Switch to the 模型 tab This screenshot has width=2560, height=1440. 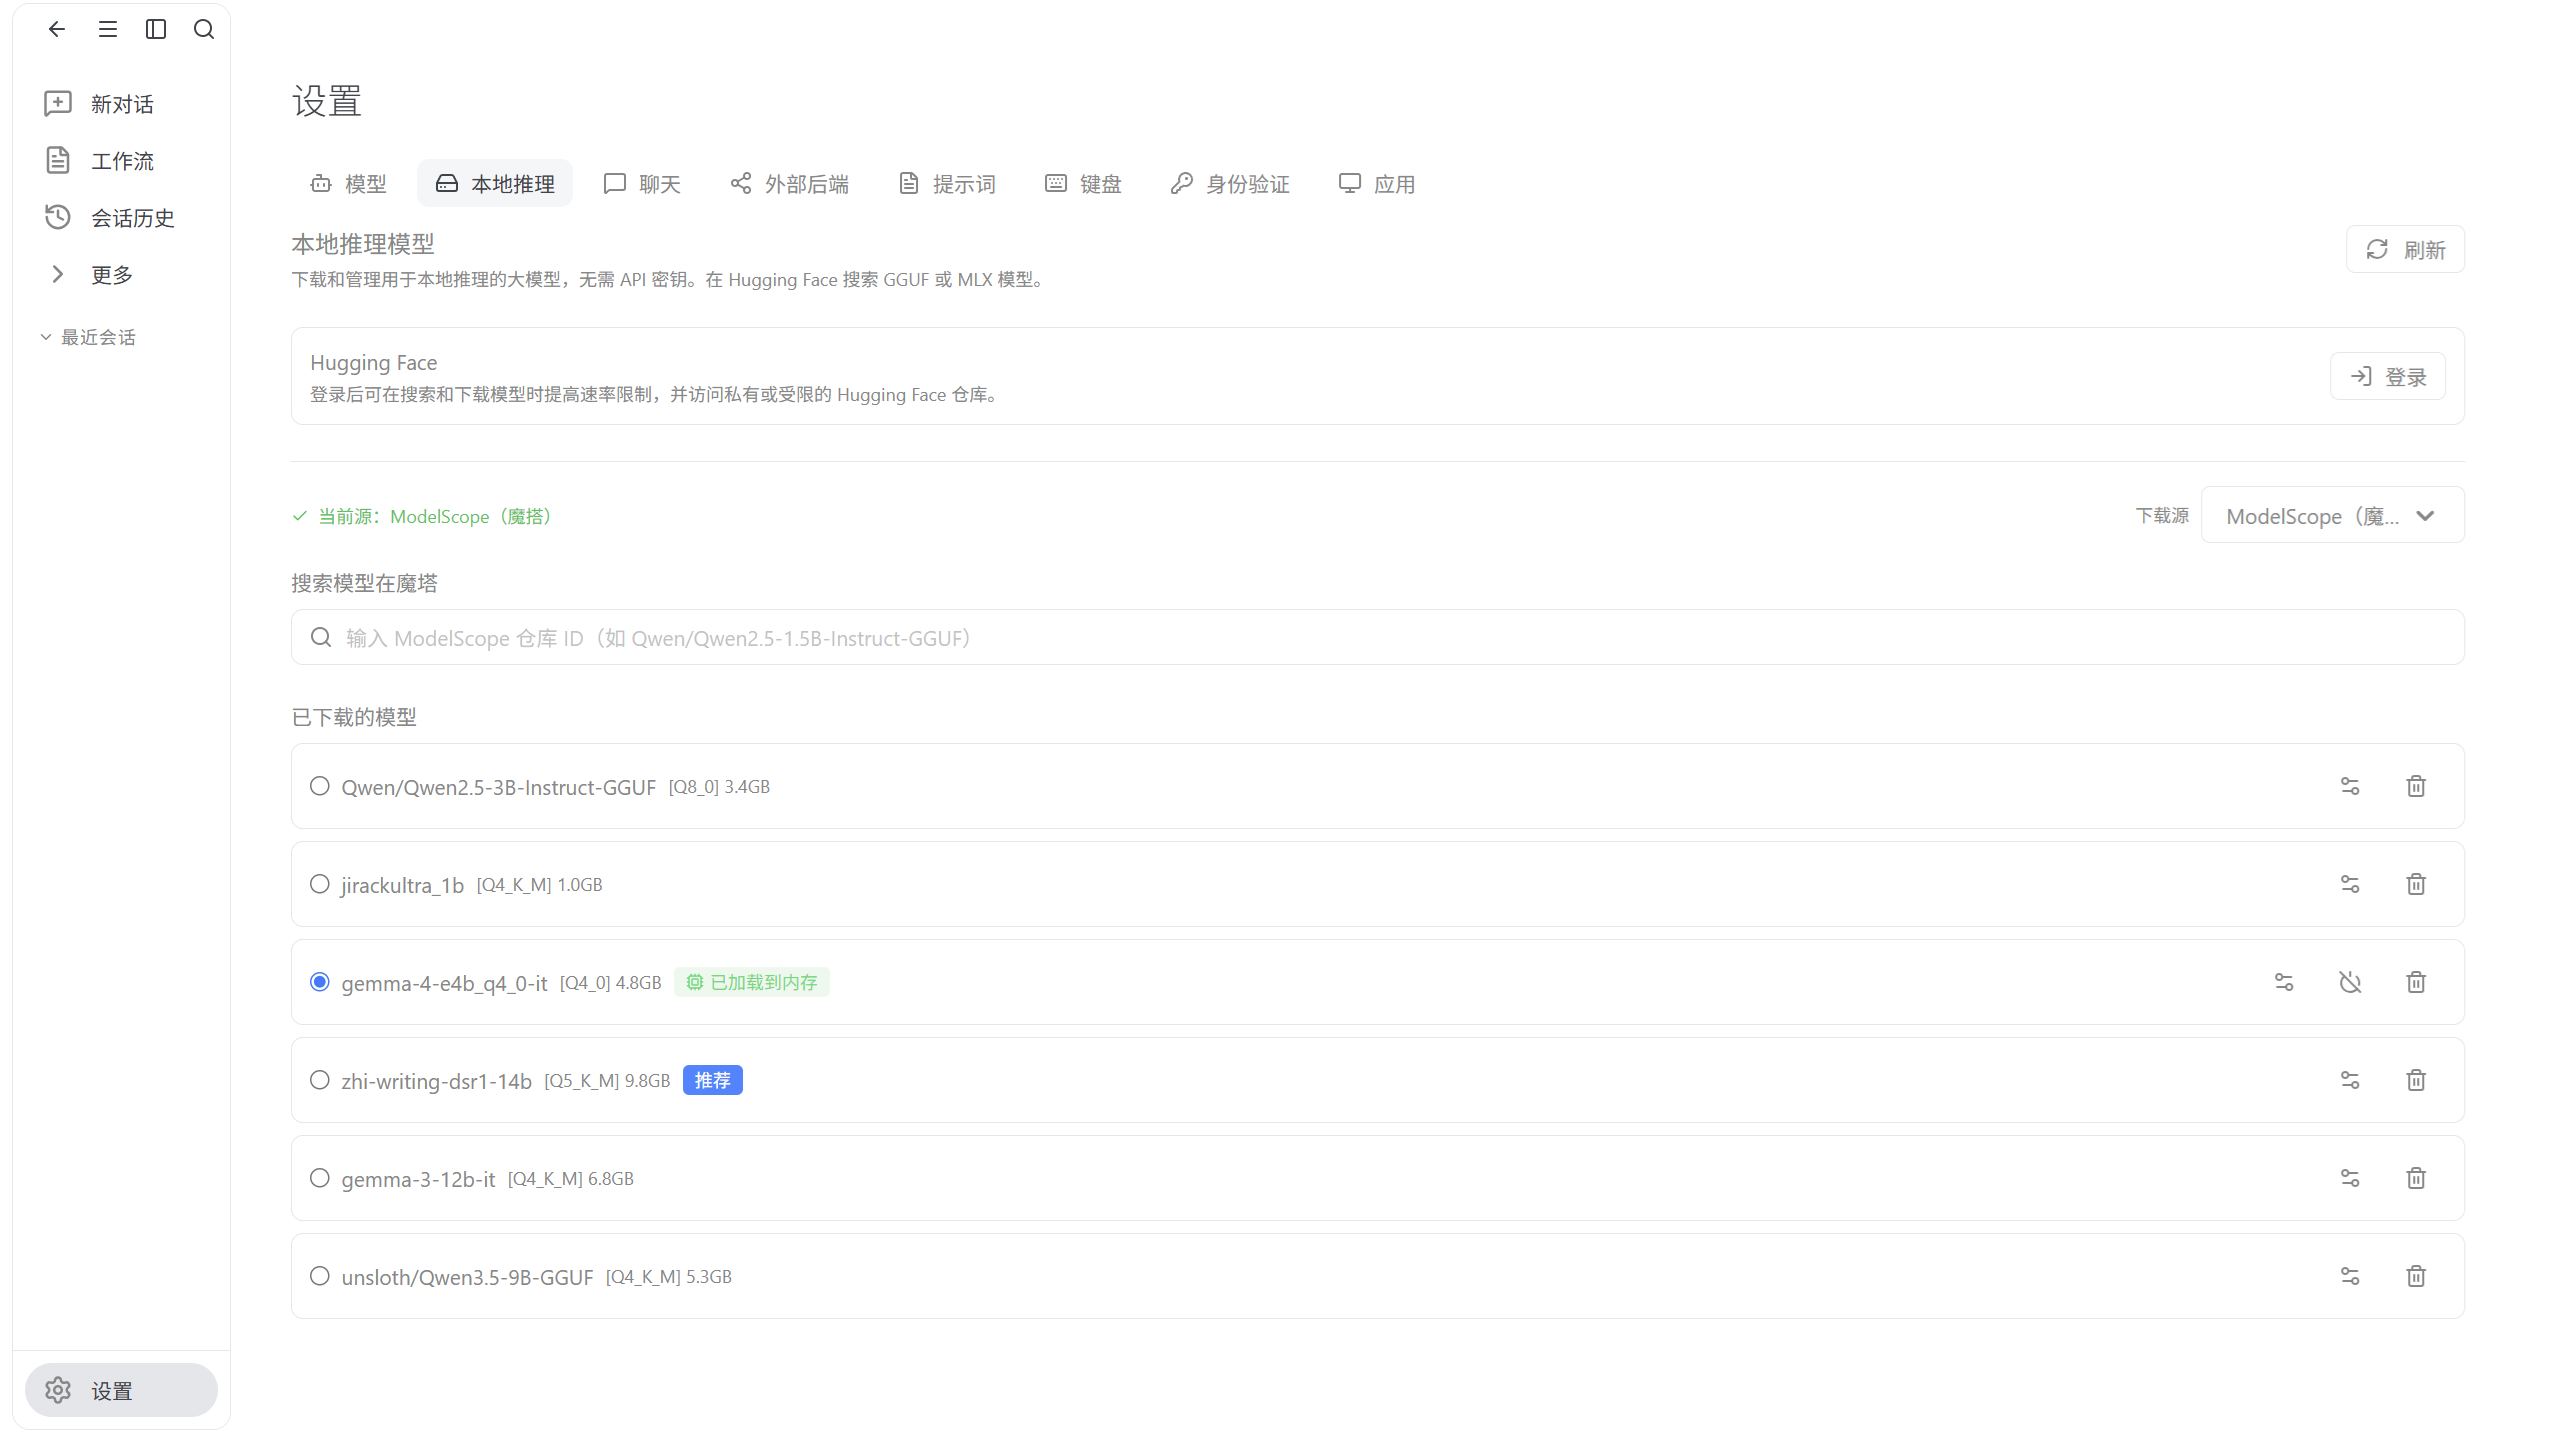(348, 184)
